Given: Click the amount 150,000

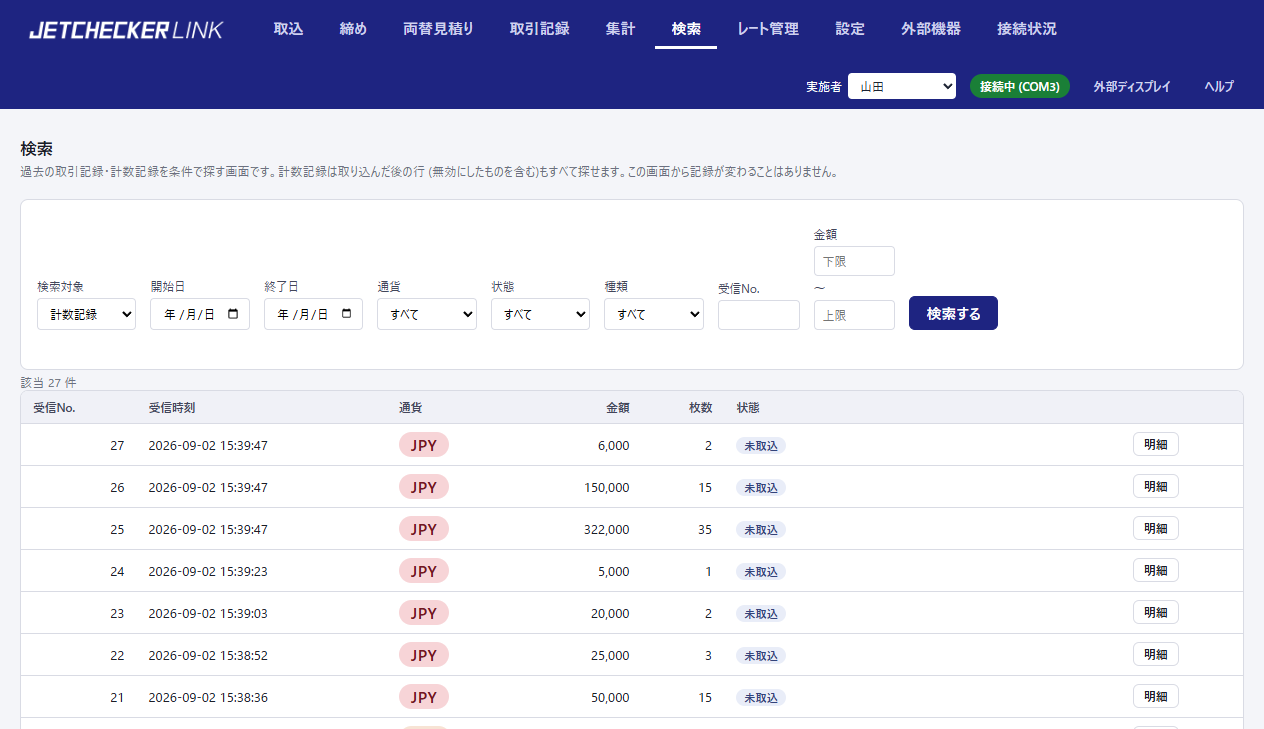Looking at the screenshot, I should (x=607, y=487).
